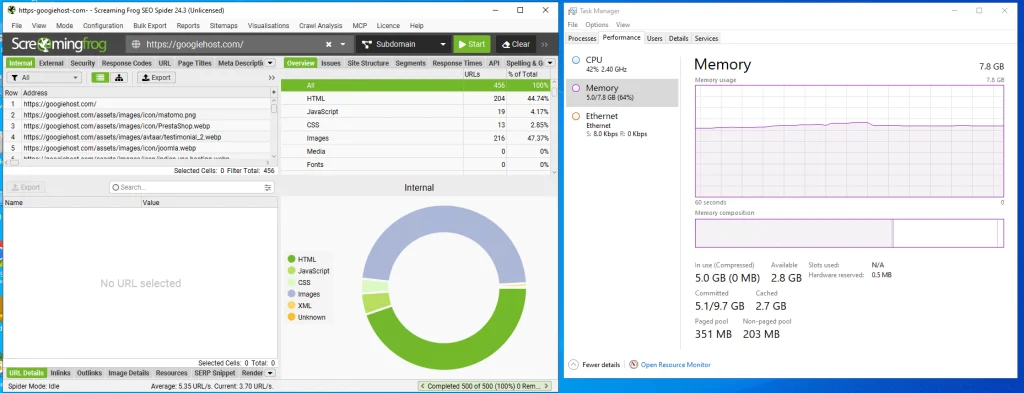Viewport: 1024px width, 393px height.
Task: Open the All filter dropdown
Action: 44,78
